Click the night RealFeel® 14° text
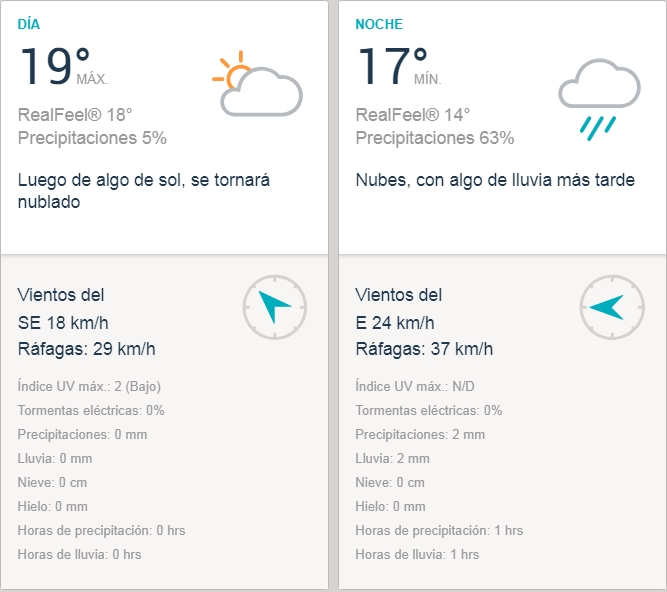667x592 pixels. point(413,114)
